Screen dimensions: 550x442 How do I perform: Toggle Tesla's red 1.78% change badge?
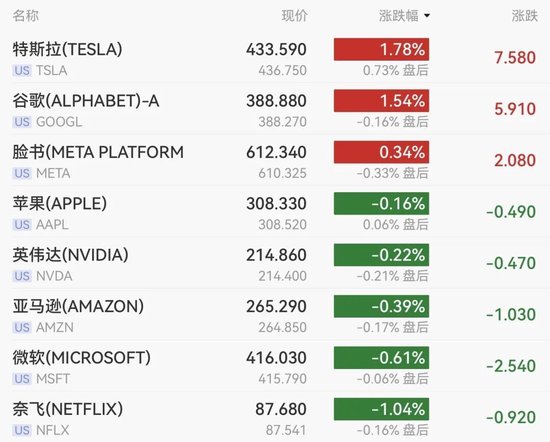[381, 49]
